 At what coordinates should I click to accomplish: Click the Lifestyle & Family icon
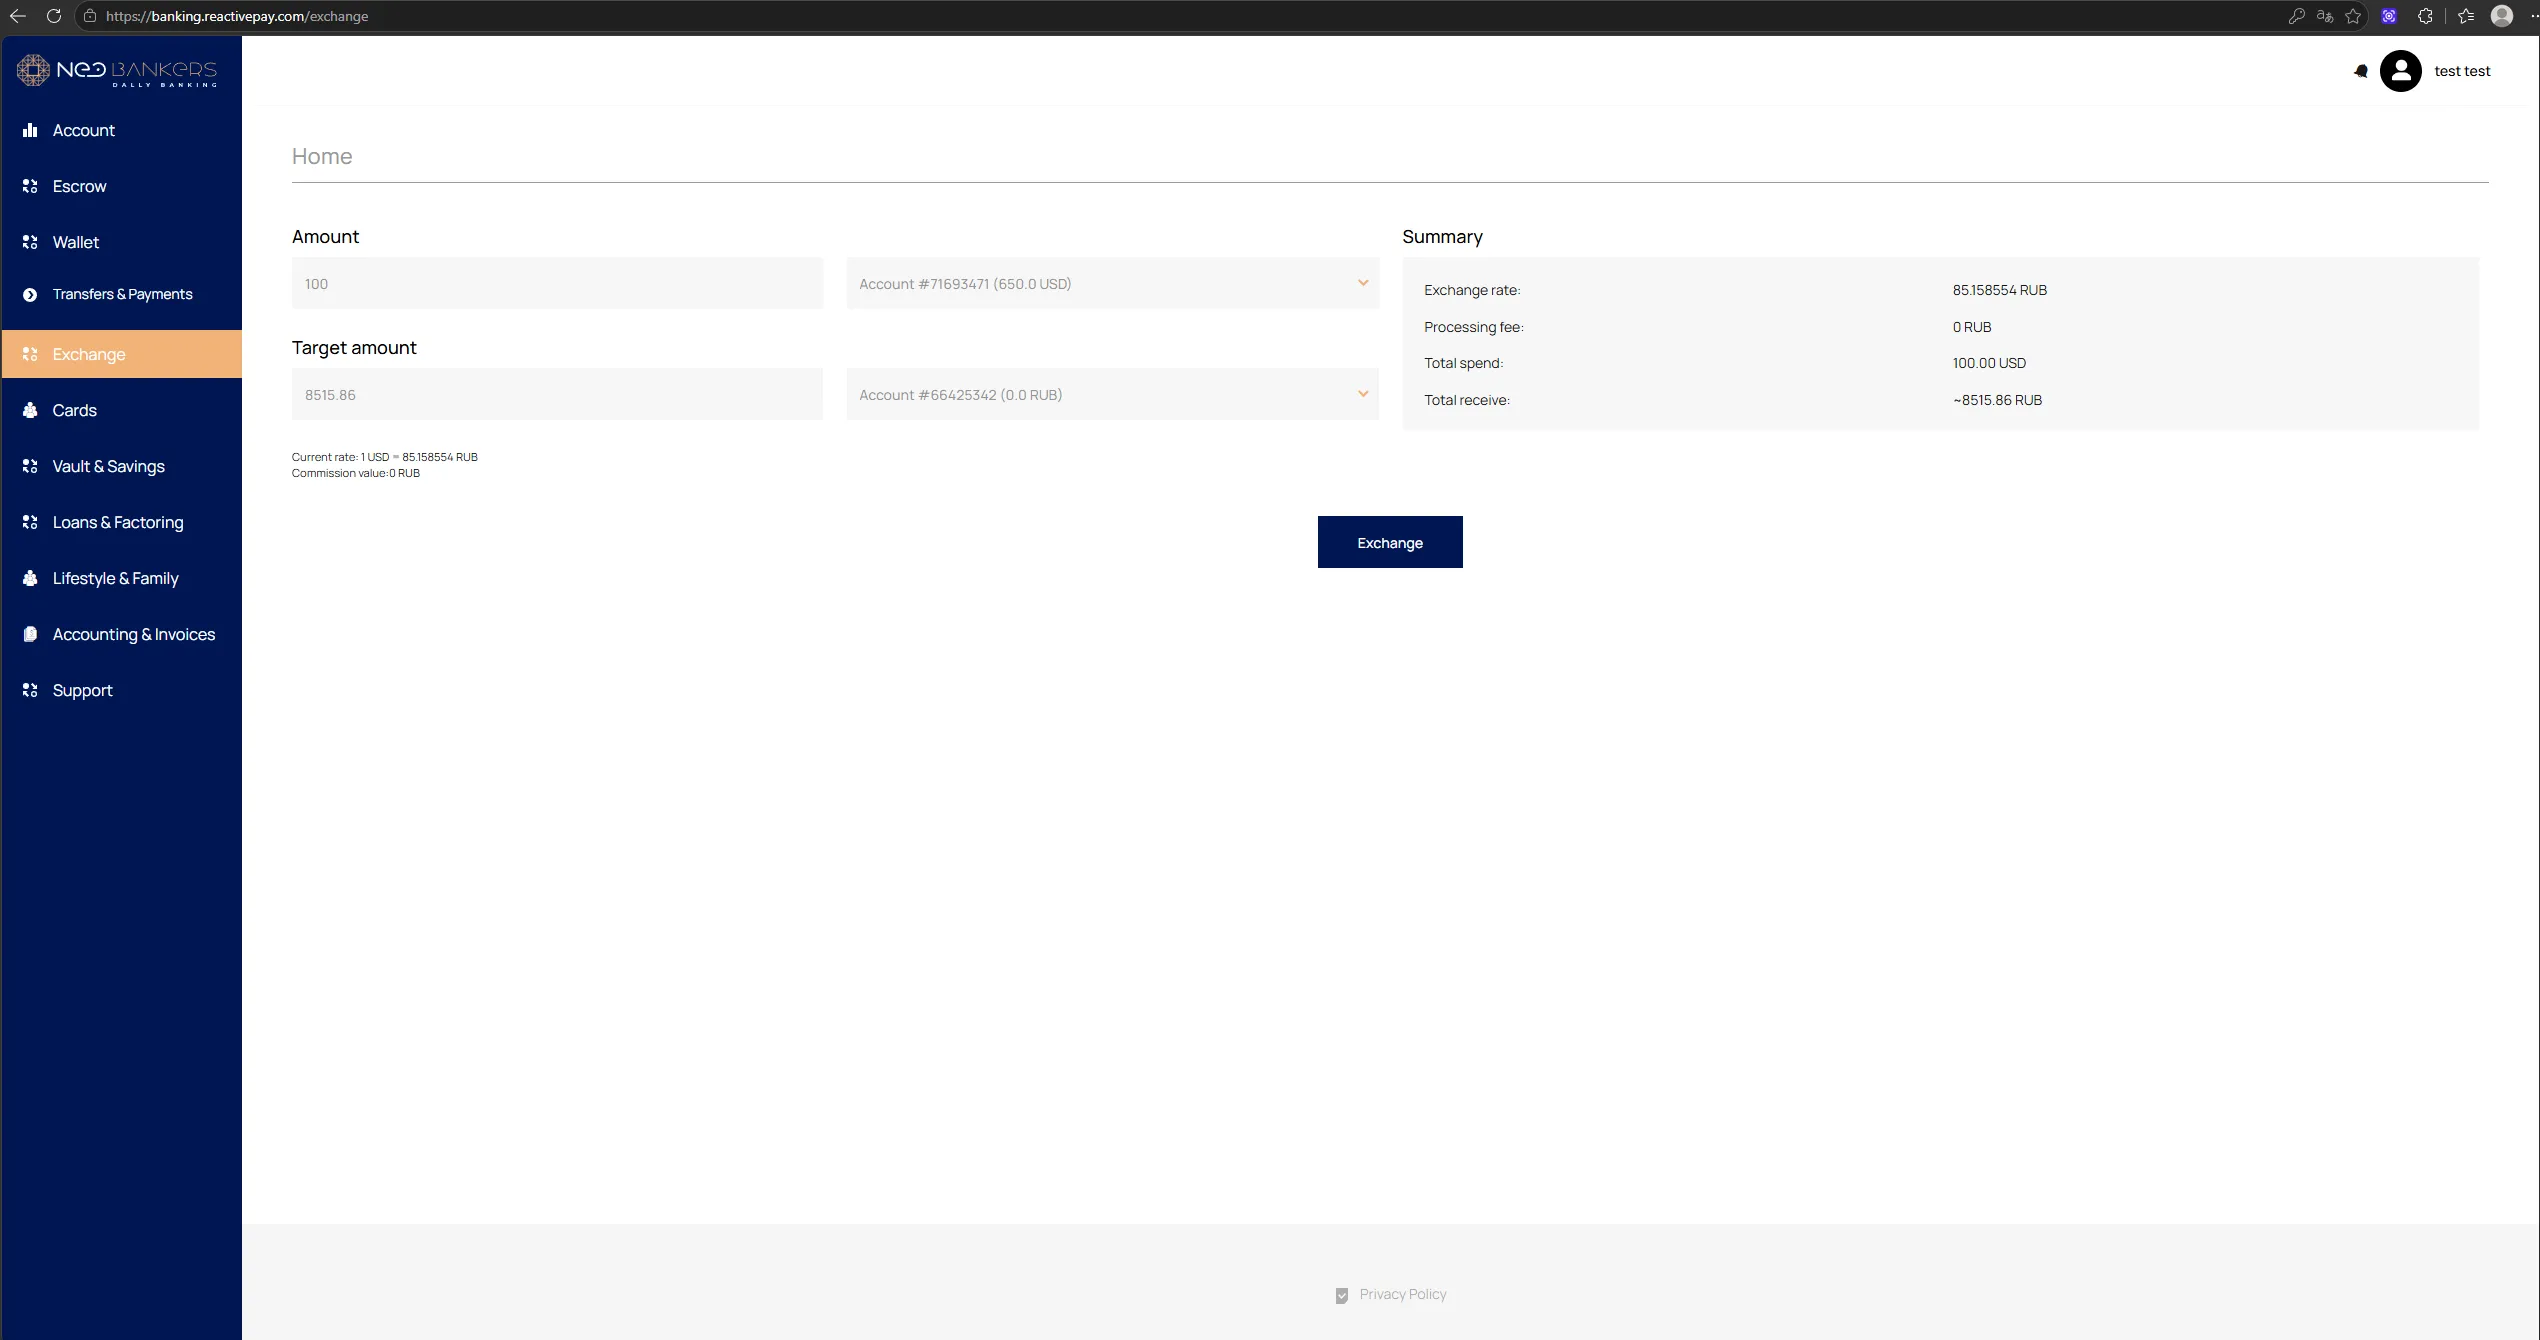click(30, 578)
